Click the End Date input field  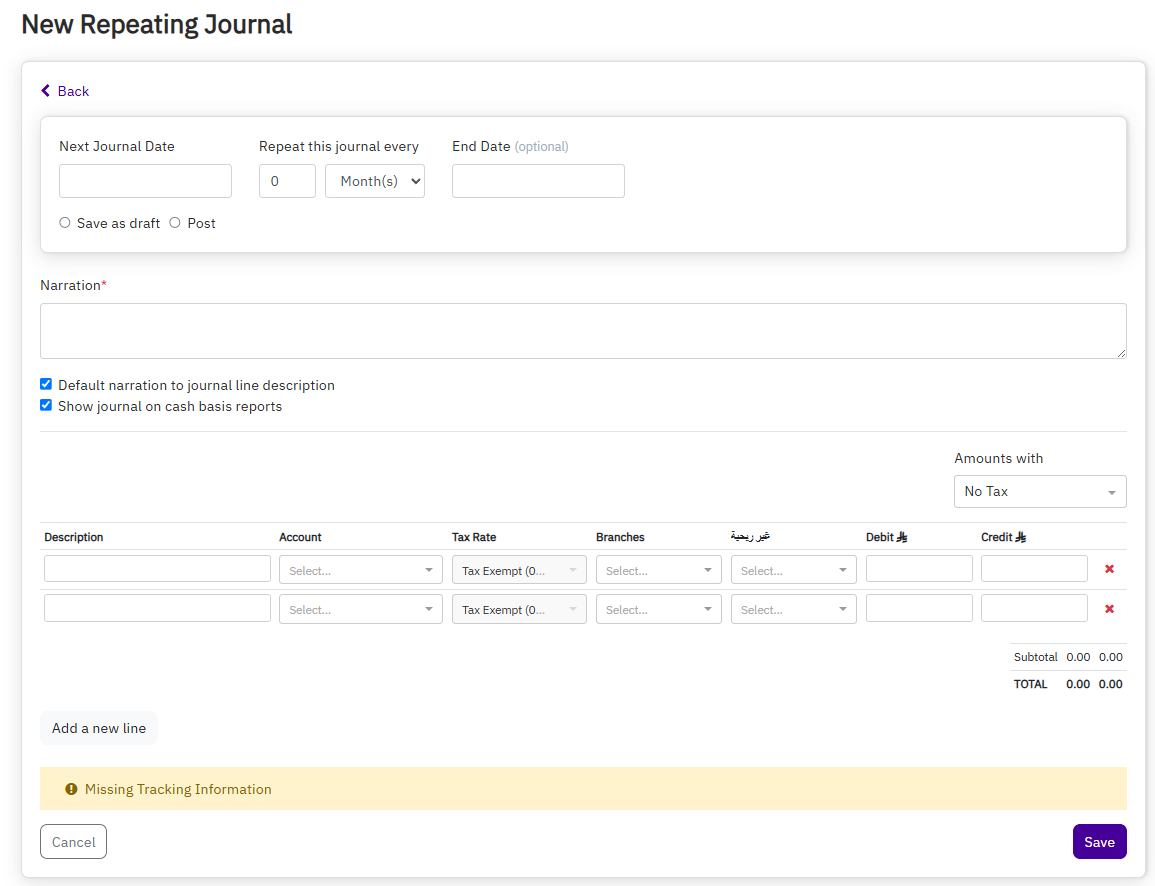click(x=538, y=181)
